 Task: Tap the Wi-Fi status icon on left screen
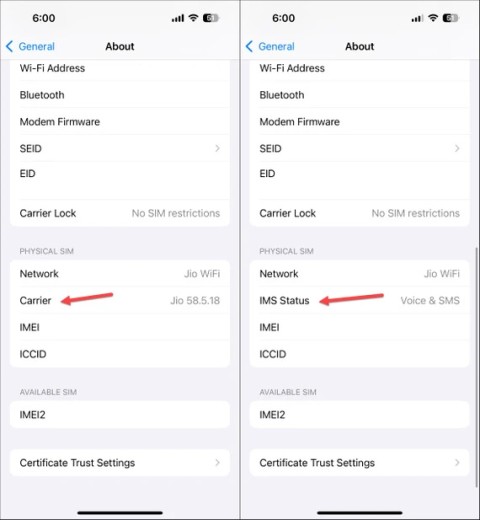point(193,18)
